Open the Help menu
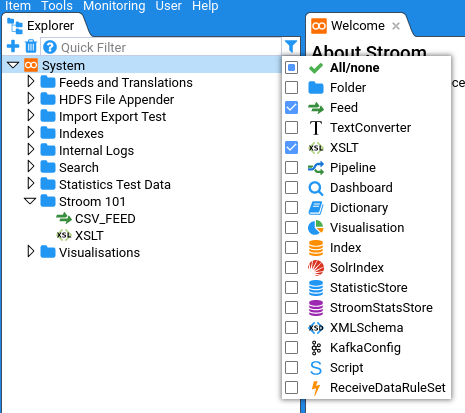 205,6
